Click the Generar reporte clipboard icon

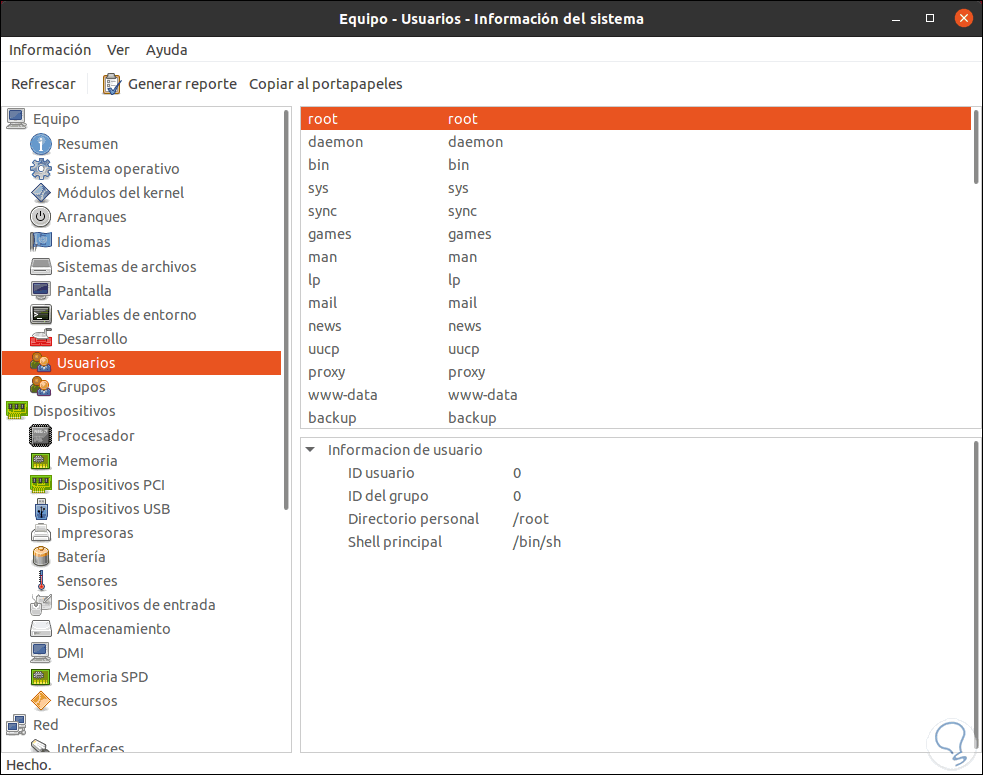[x=112, y=84]
